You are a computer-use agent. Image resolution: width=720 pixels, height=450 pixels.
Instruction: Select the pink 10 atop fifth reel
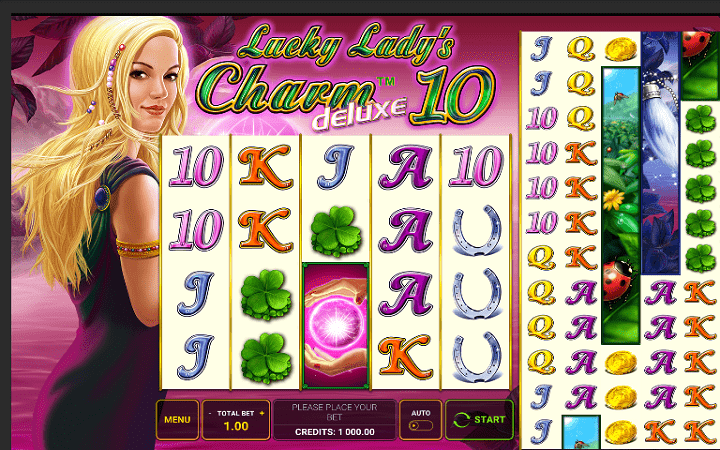(475, 167)
